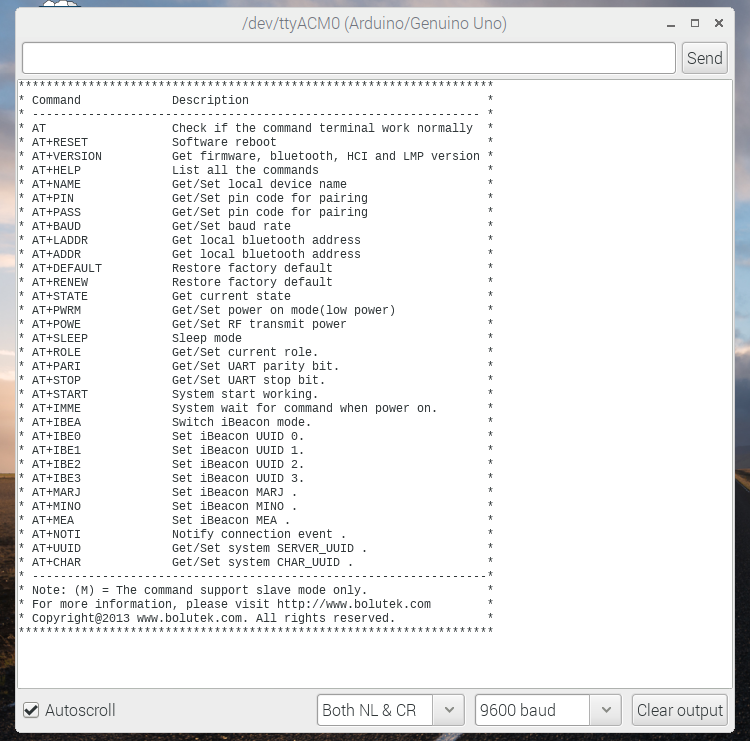The image size is (750, 741).
Task: Click the AT+UUID command text
Action: [56, 548]
